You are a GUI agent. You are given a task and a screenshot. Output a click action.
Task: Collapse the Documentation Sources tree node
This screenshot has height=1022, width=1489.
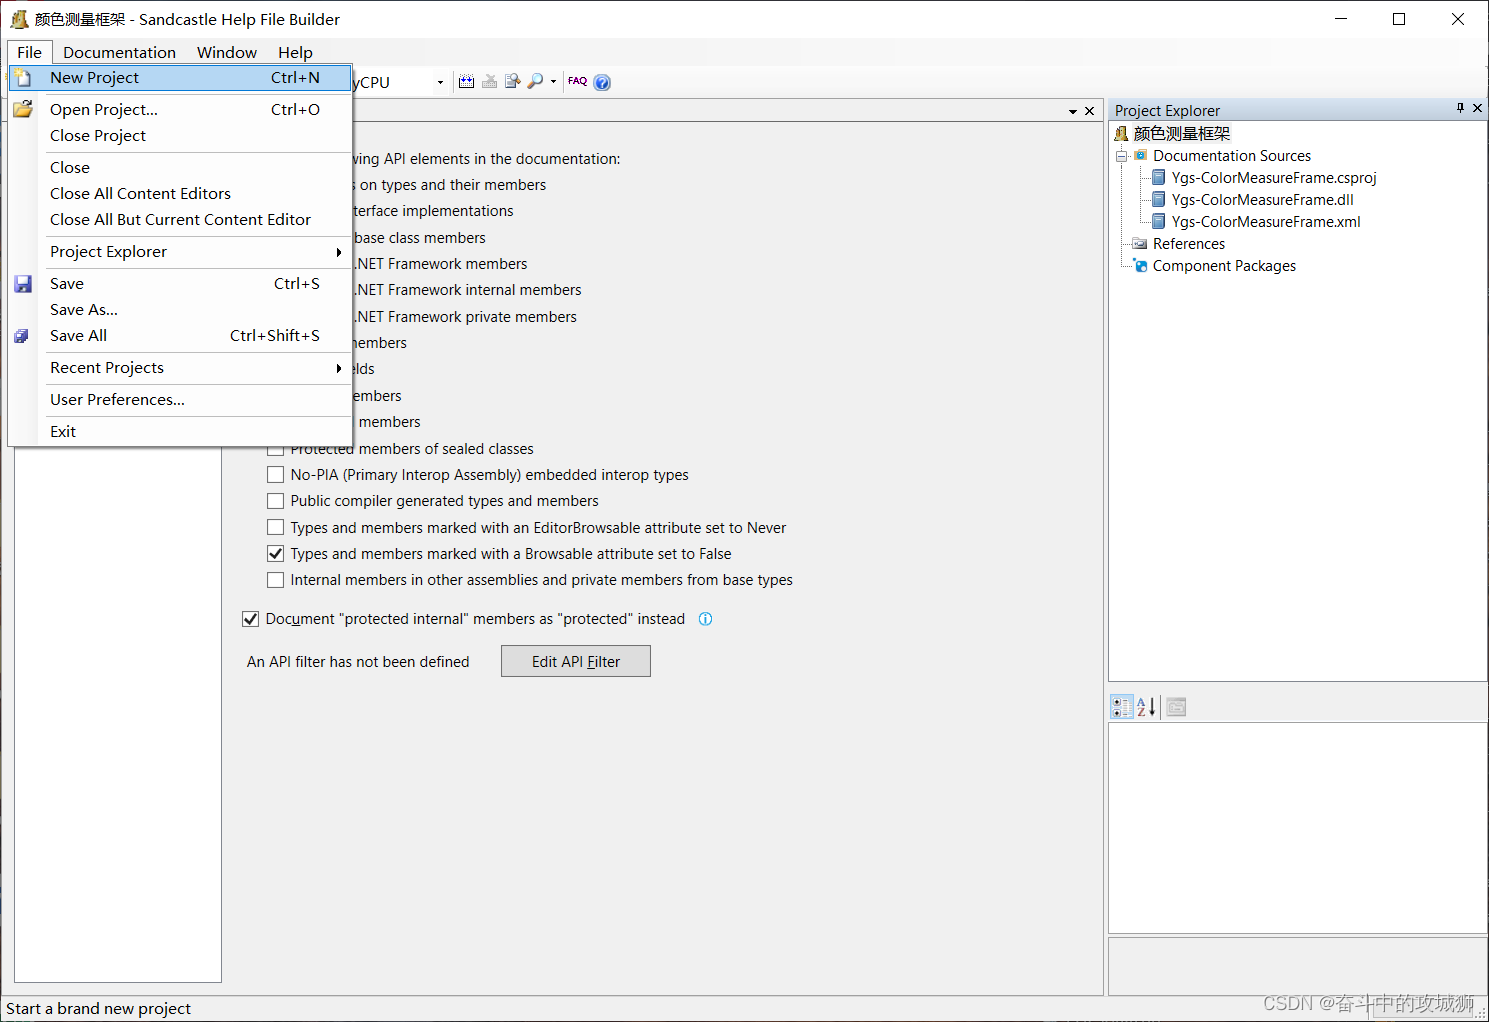click(x=1121, y=155)
